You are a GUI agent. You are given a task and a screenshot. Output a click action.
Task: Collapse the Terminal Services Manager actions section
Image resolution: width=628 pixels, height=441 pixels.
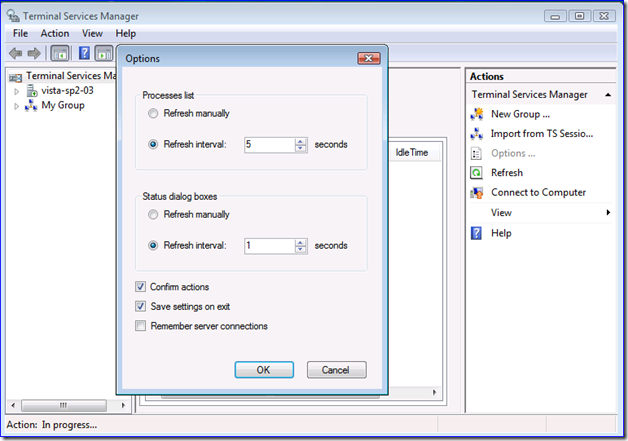(608, 95)
